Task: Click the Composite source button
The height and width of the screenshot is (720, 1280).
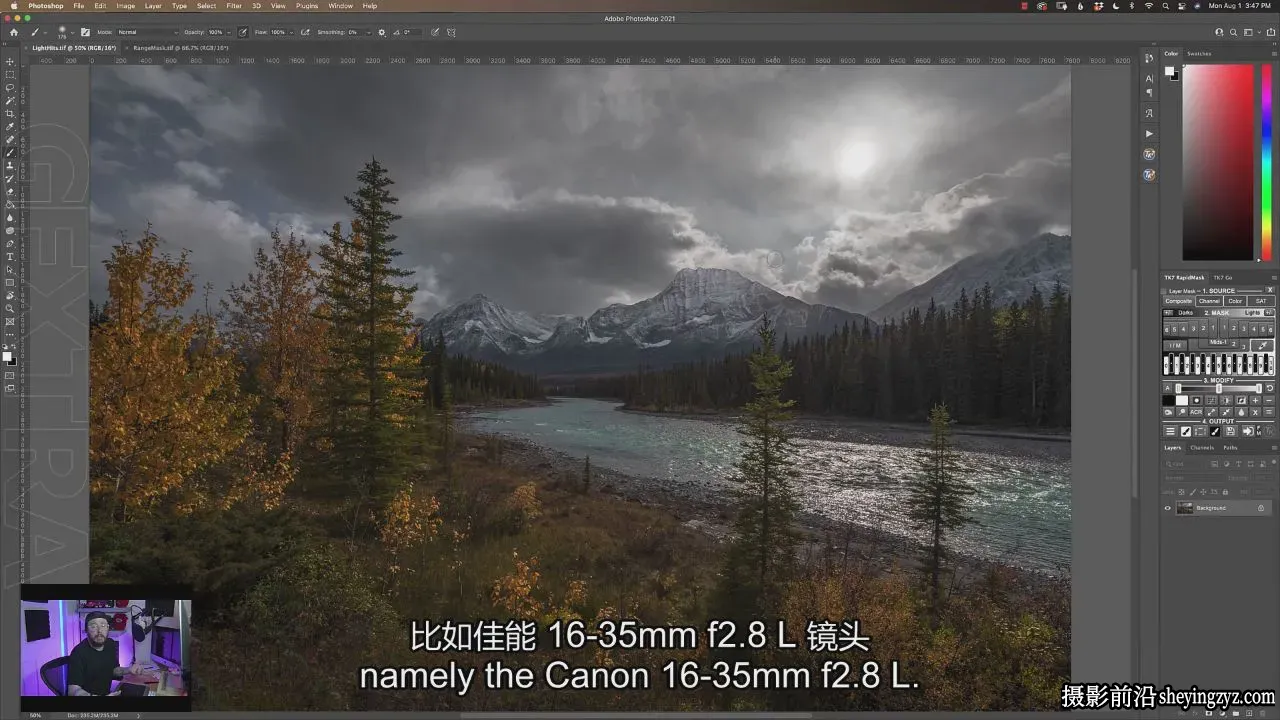Action: (1178, 301)
